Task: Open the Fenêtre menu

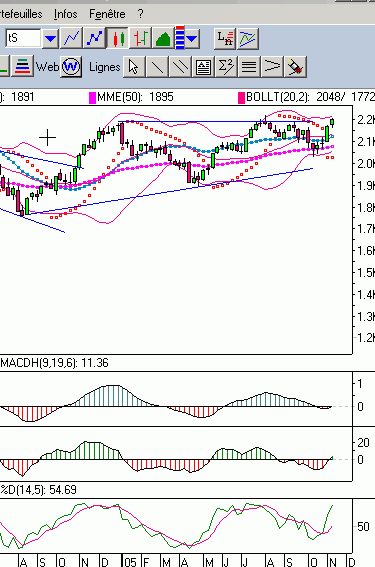Action: (107, 14)
